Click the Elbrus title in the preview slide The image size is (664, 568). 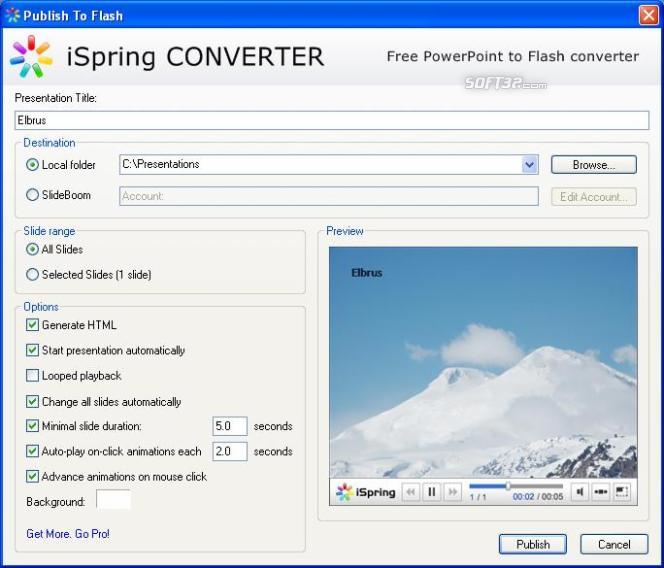click(x=367, y=273)
